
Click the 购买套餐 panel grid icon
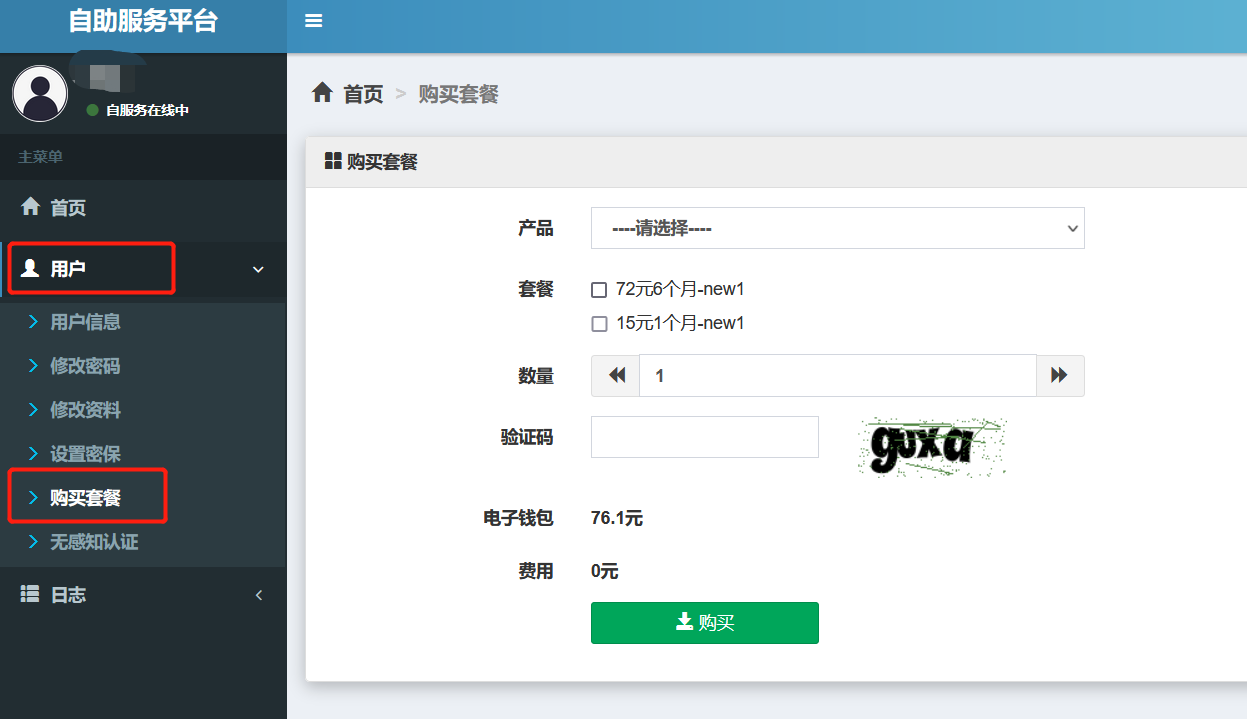pos(333,160)
